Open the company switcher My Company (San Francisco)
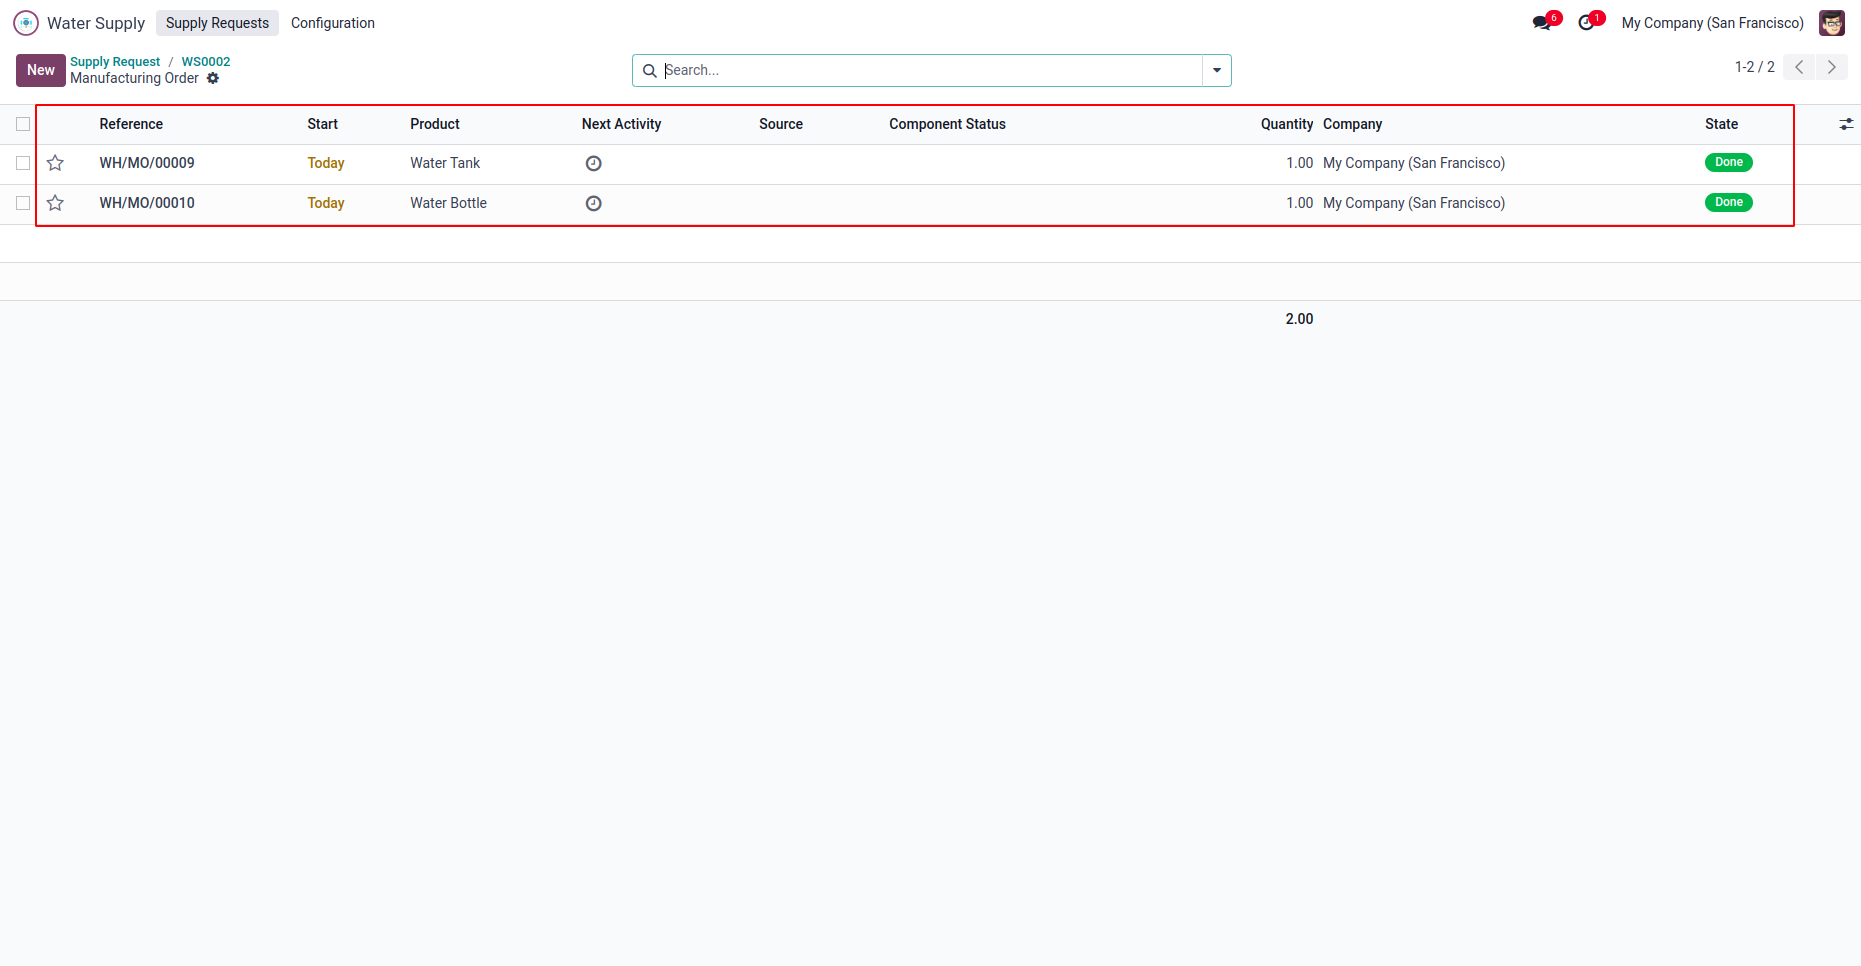Image resolution: width=1861 pixels, height=966 pixels. tap(1712, 23)
